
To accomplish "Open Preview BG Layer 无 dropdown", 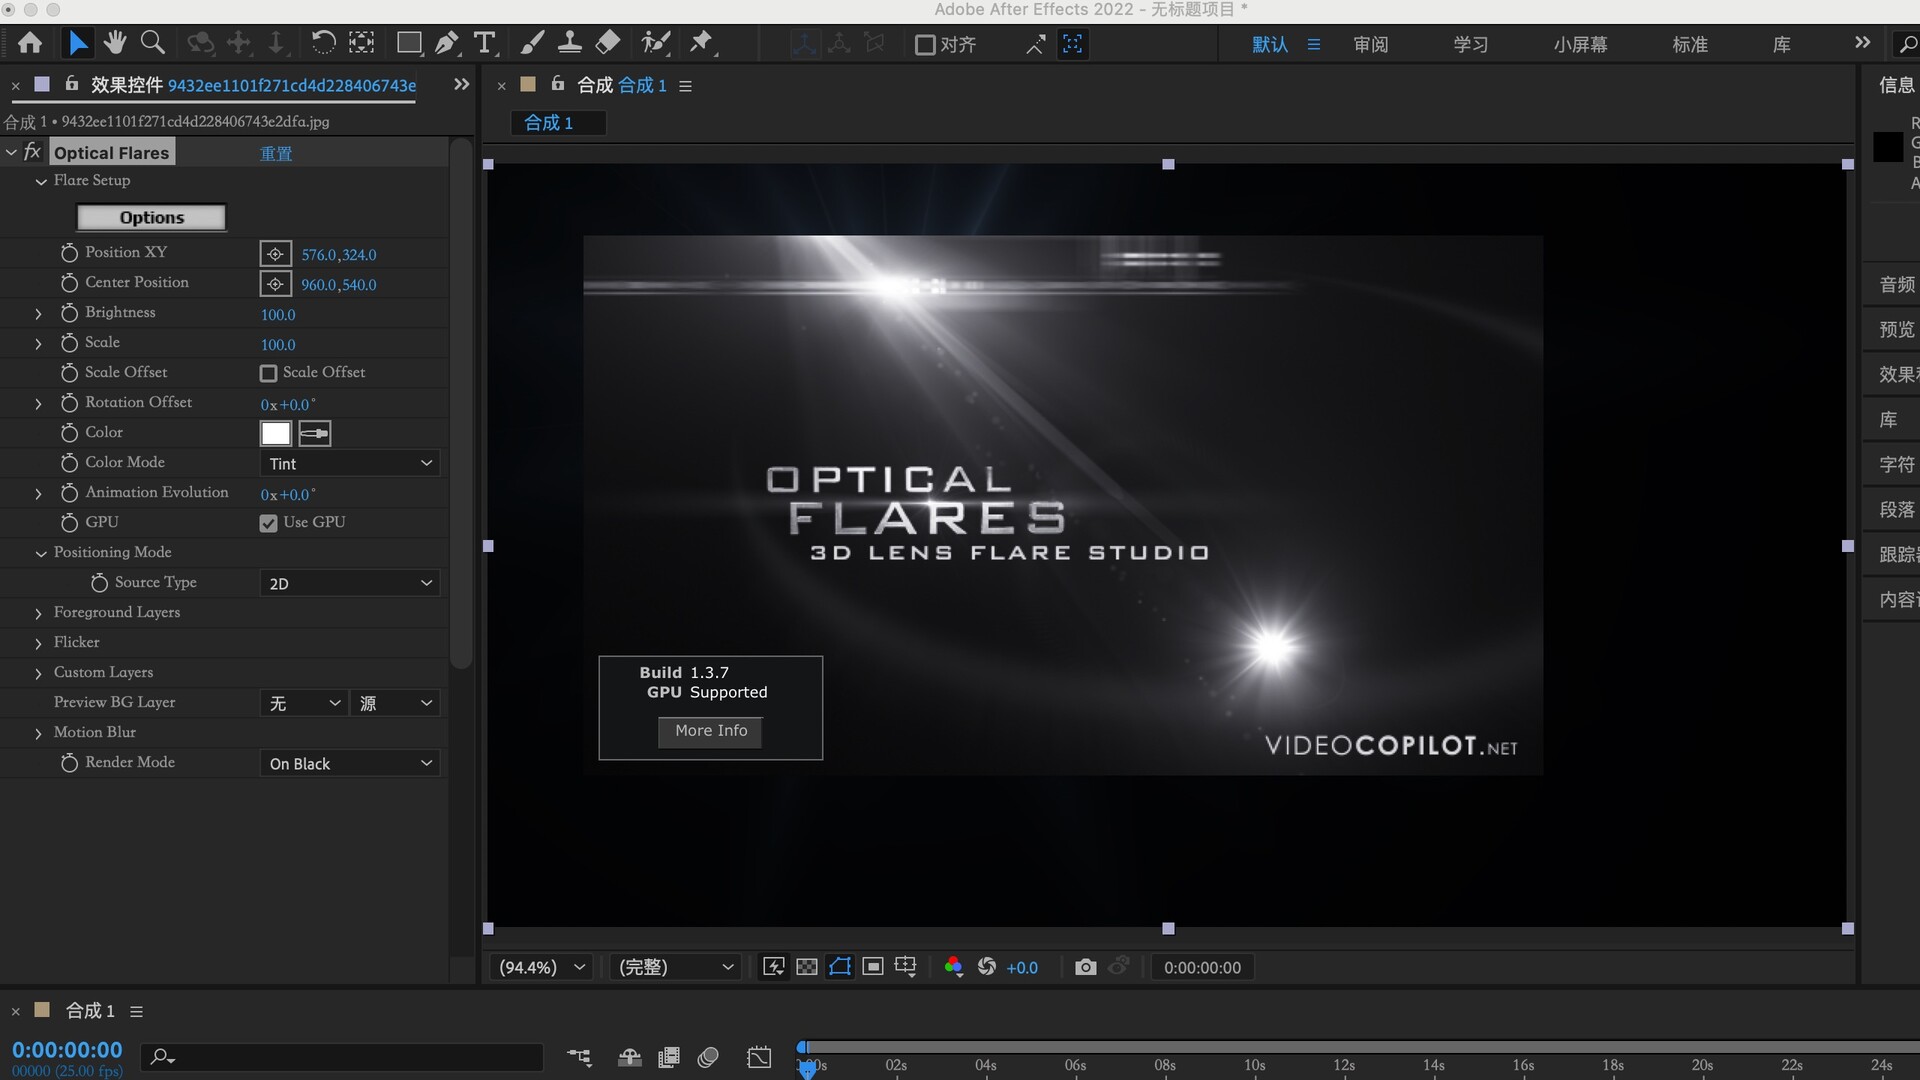I will [304, 703].
